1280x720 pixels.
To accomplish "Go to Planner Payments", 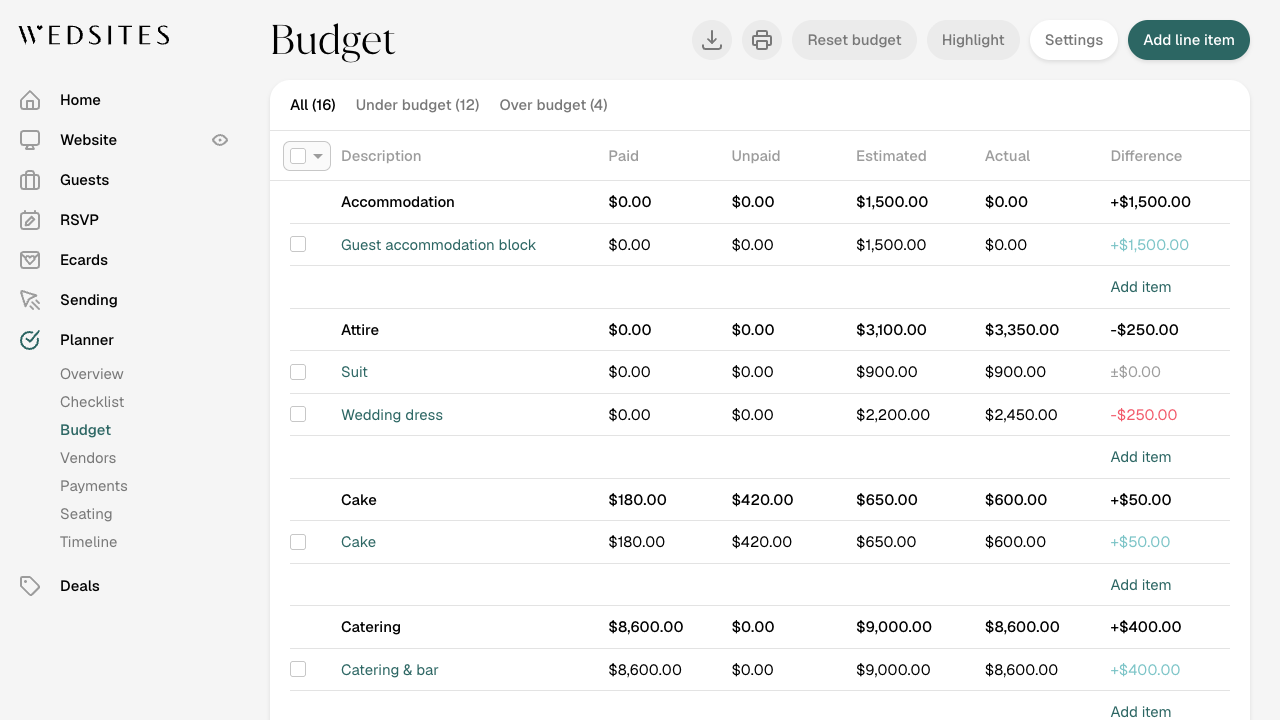I will point(94,486).
